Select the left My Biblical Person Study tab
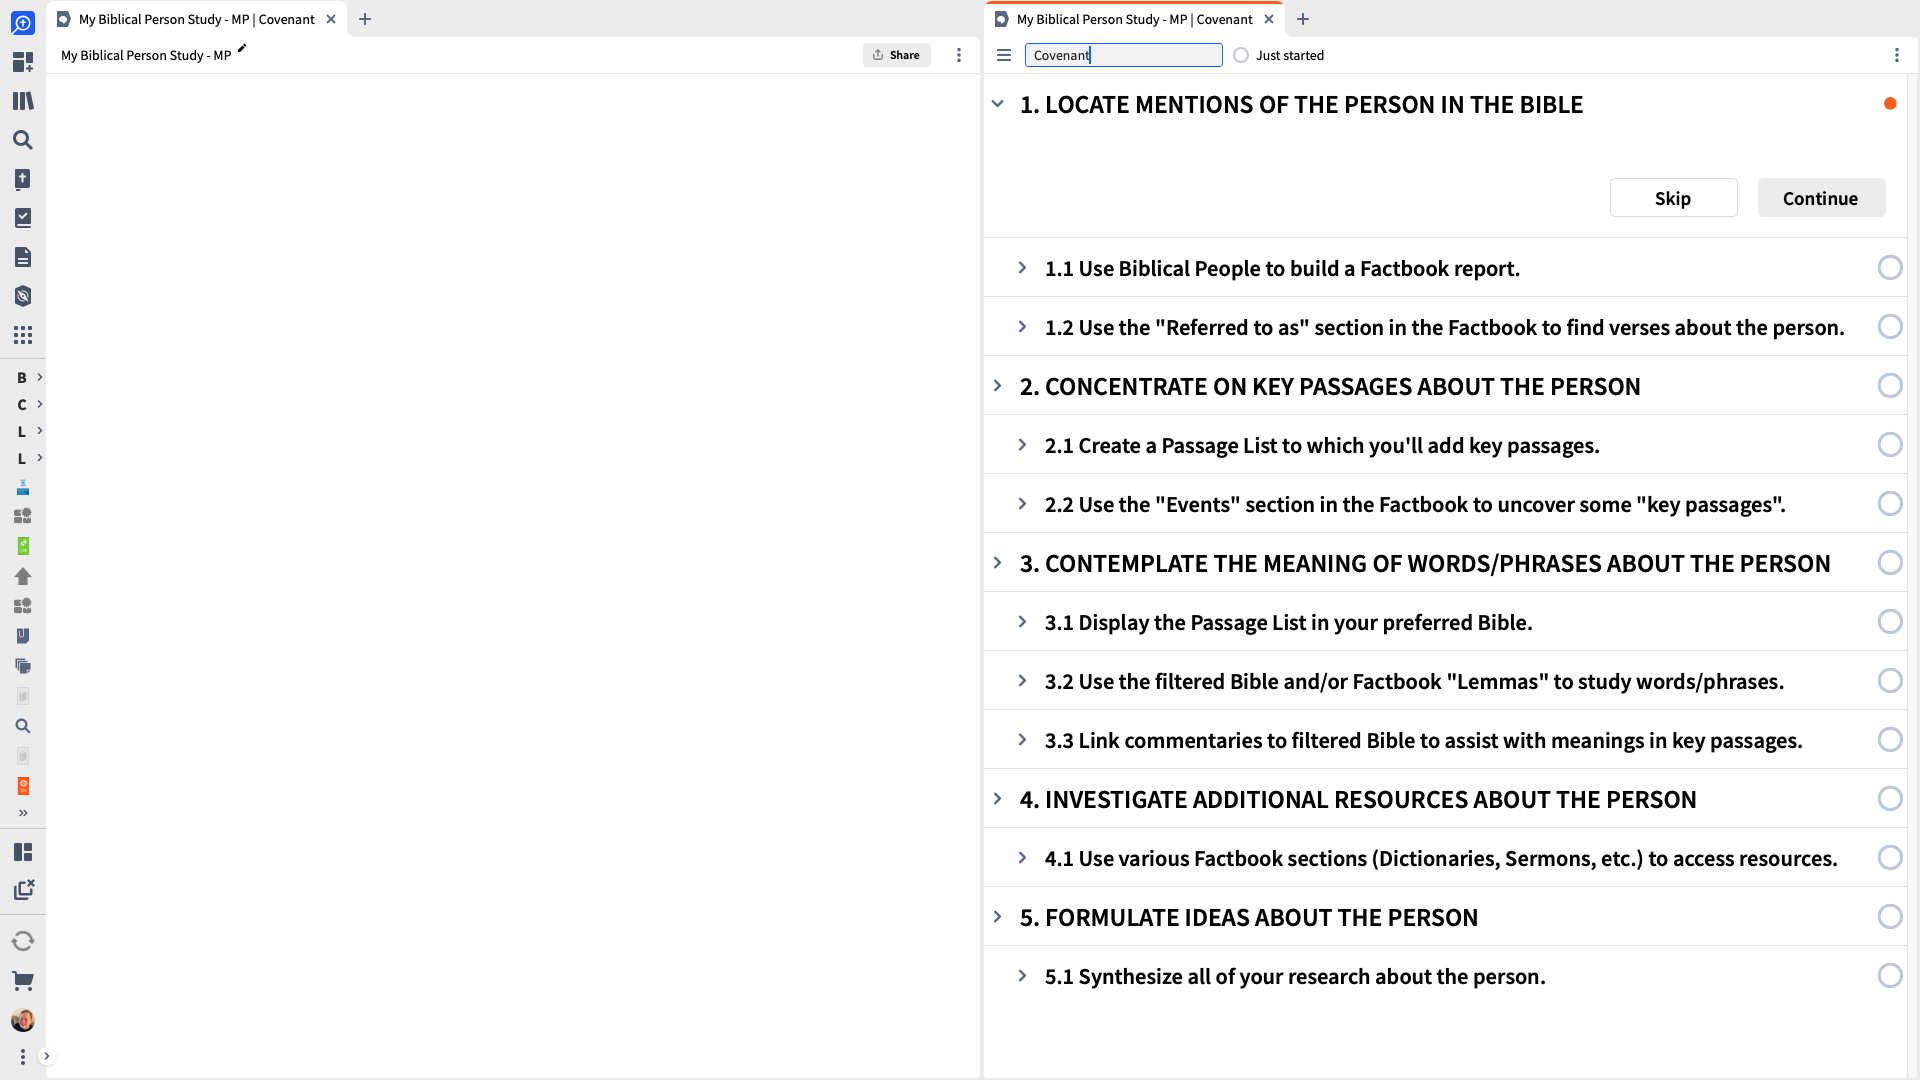Viewport: 1920px width, 1080px height. (196, 19)
